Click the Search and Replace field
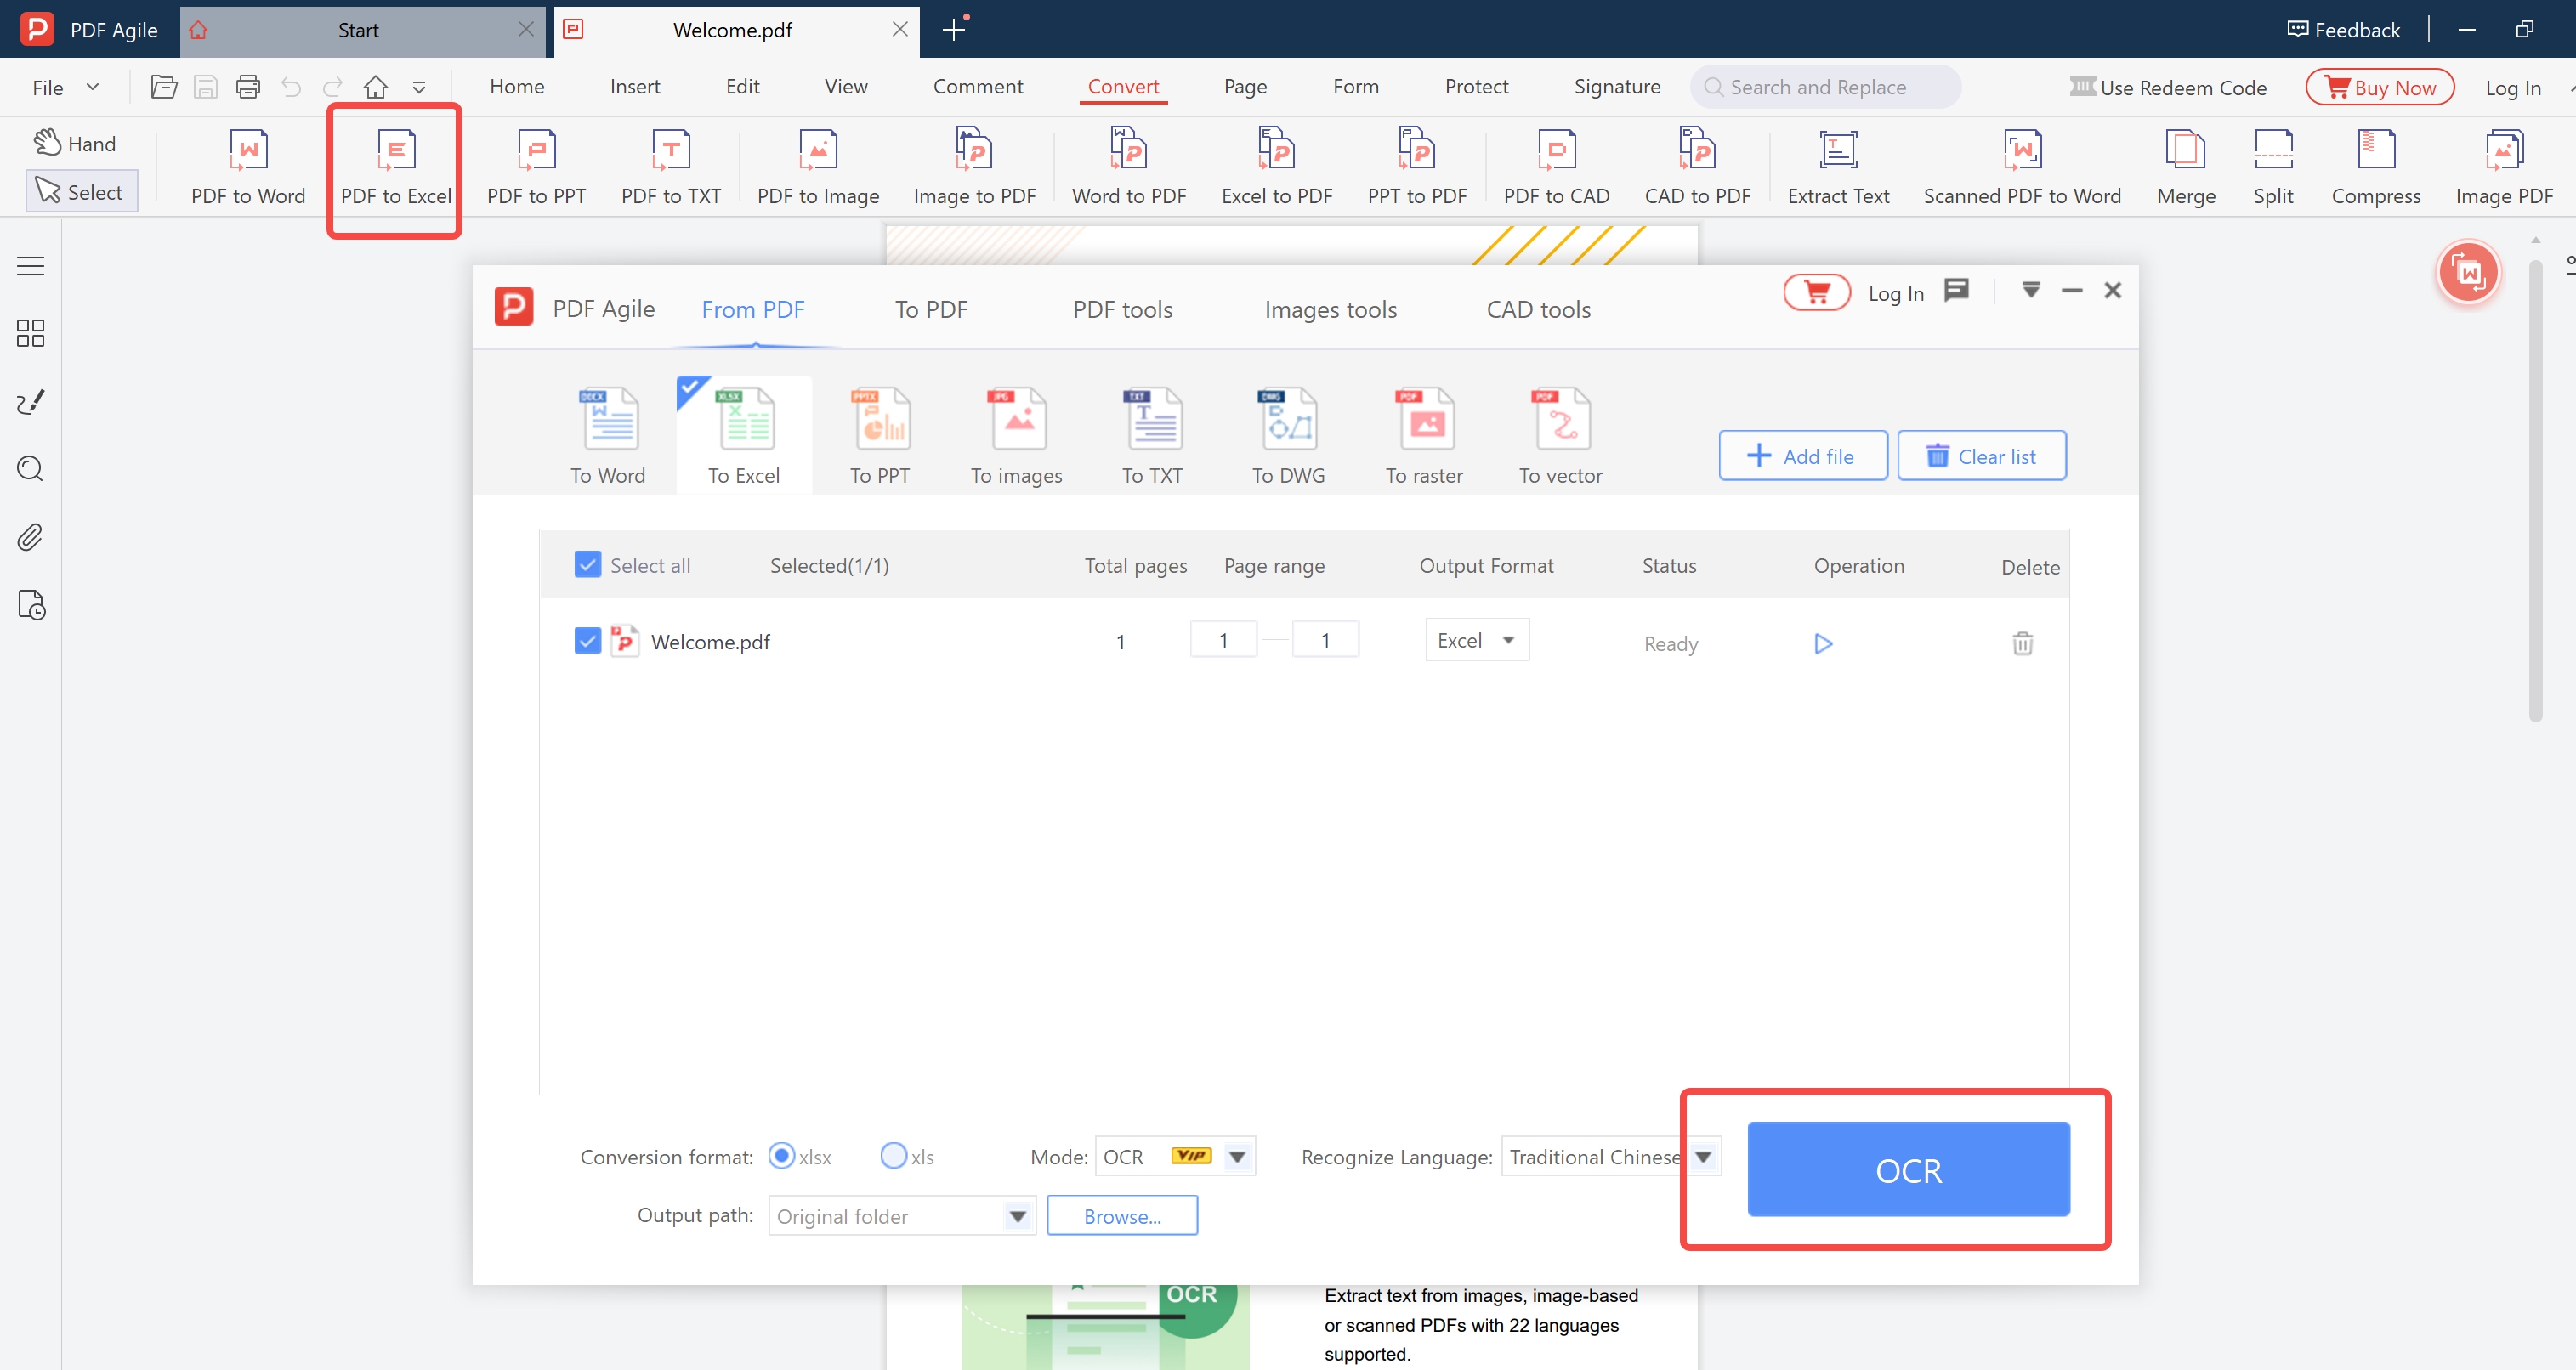Screen dimensions: 2576x1370 click(x=1825, y=87)
